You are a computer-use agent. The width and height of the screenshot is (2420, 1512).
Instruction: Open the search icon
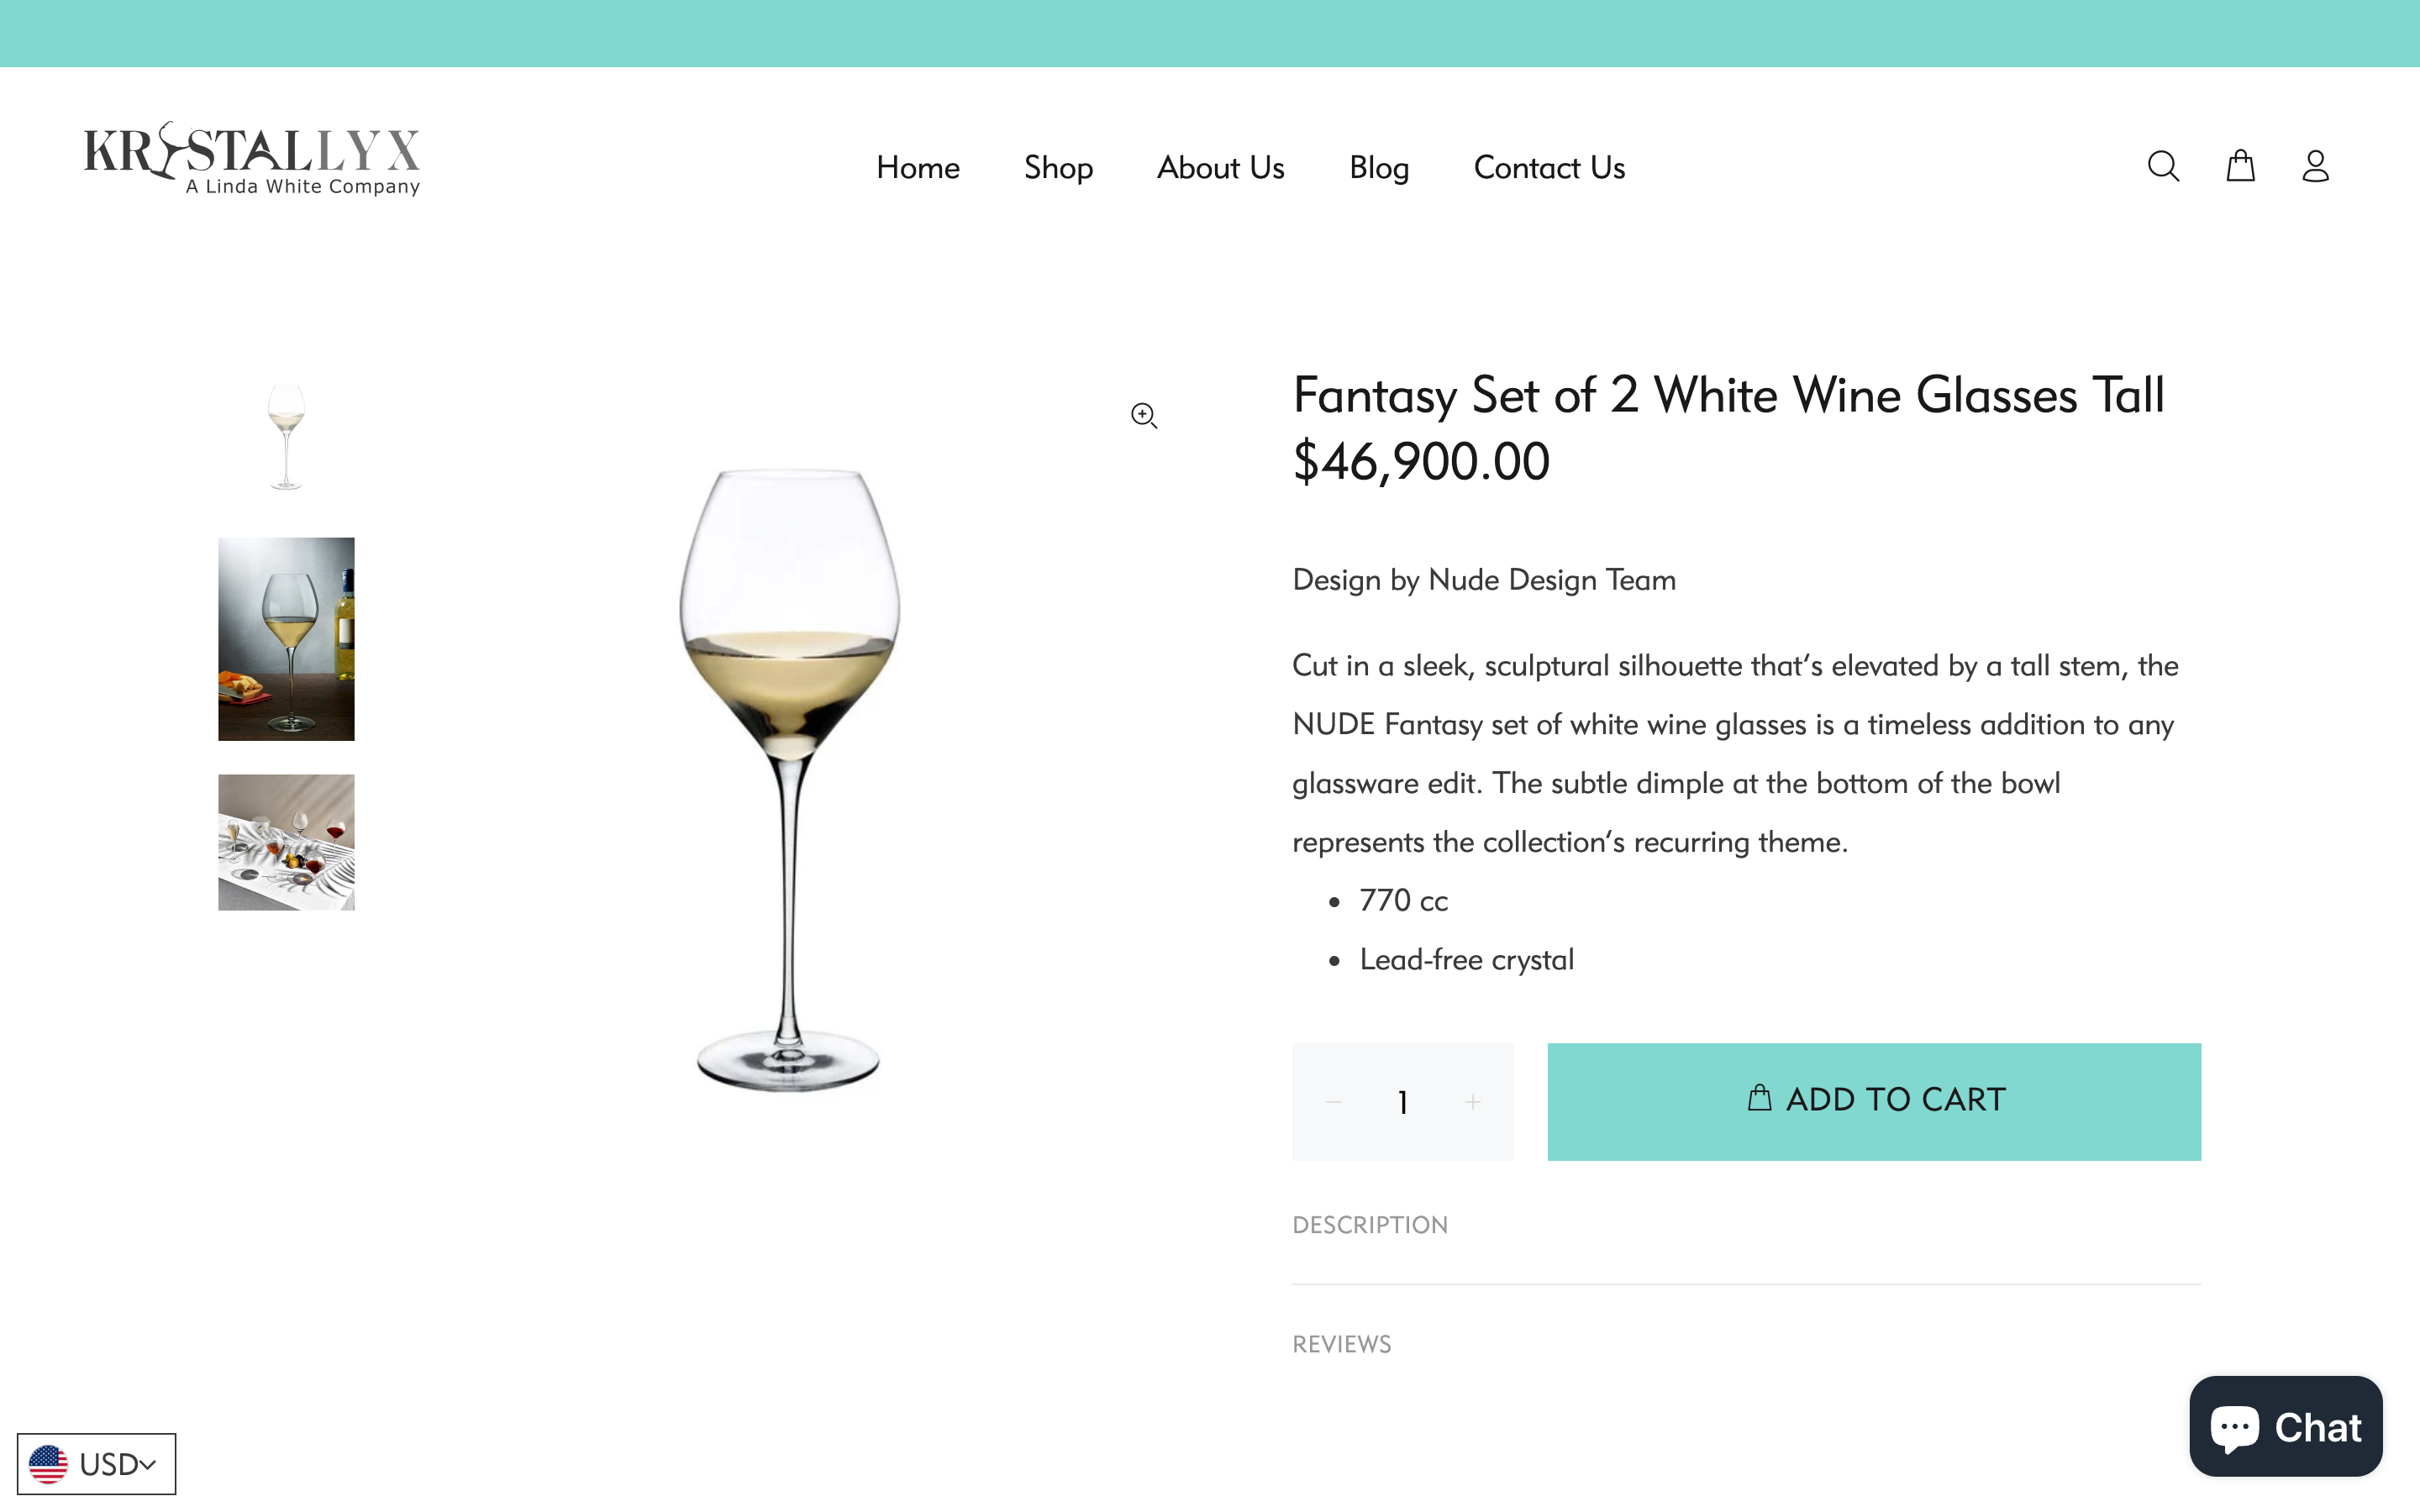[x=2162, y=166]
